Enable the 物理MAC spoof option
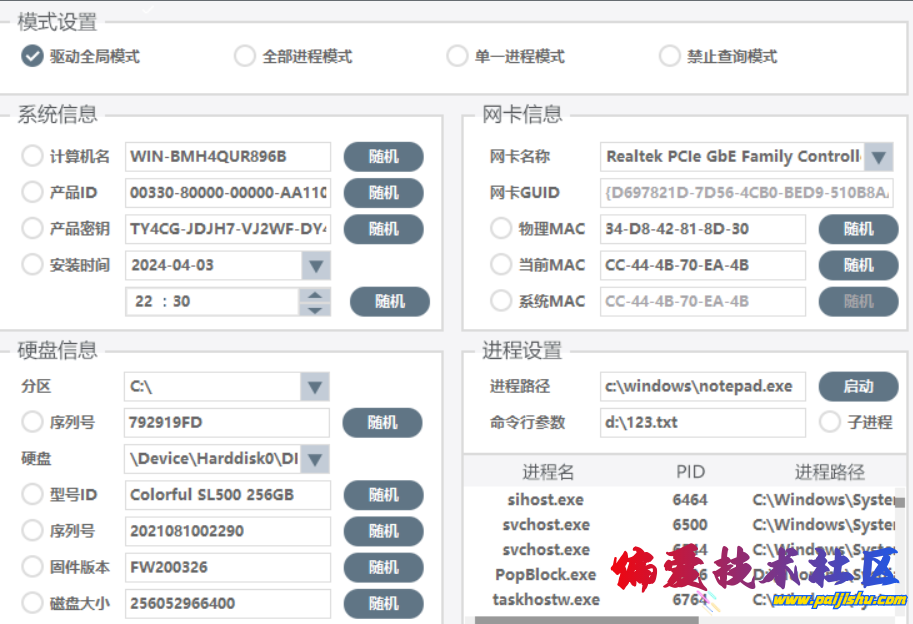 click(501, 229)
